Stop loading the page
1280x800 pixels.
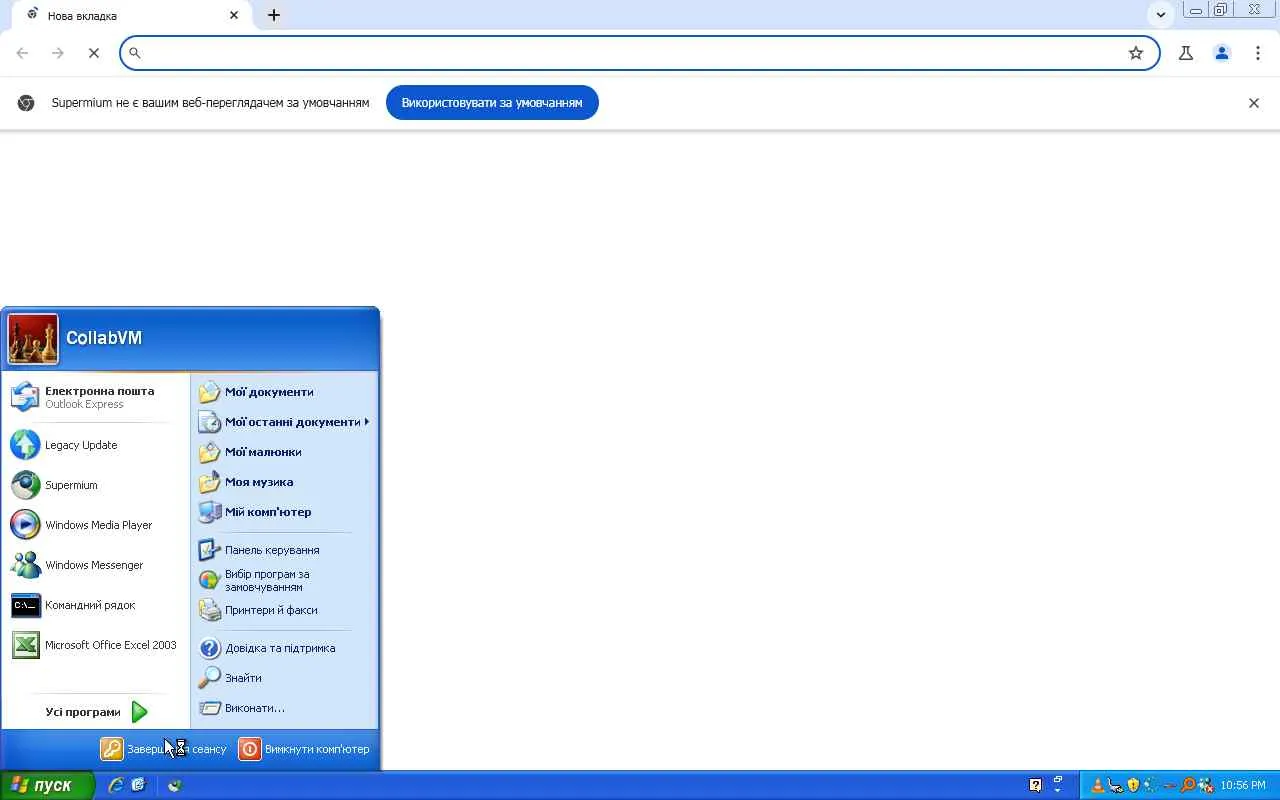click(94, 53)
